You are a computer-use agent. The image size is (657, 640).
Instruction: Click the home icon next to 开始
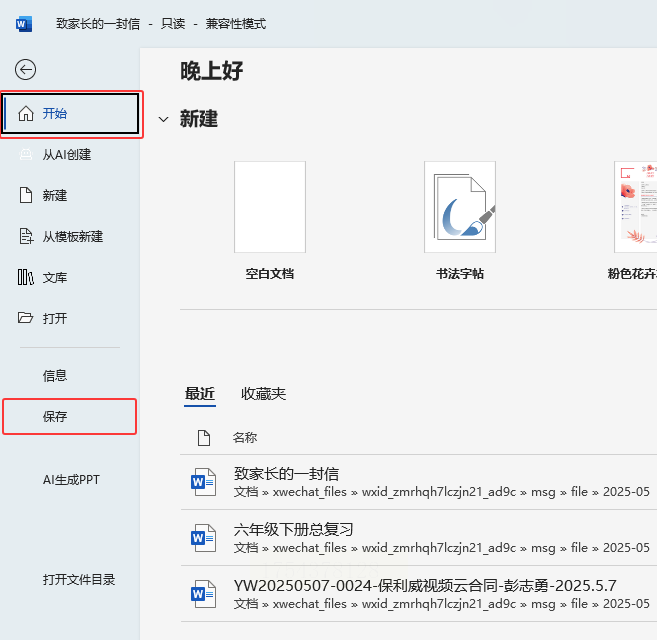click(26, 113)
